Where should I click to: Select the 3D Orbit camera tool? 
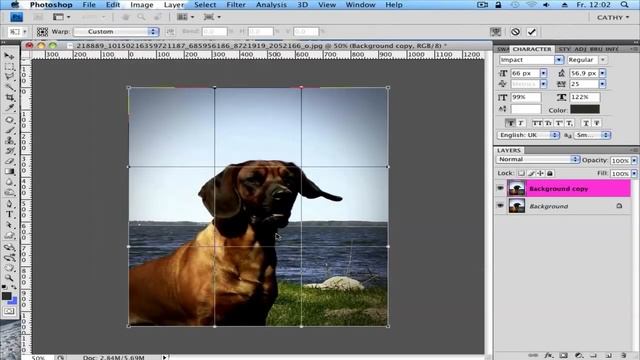click(9, 258)
